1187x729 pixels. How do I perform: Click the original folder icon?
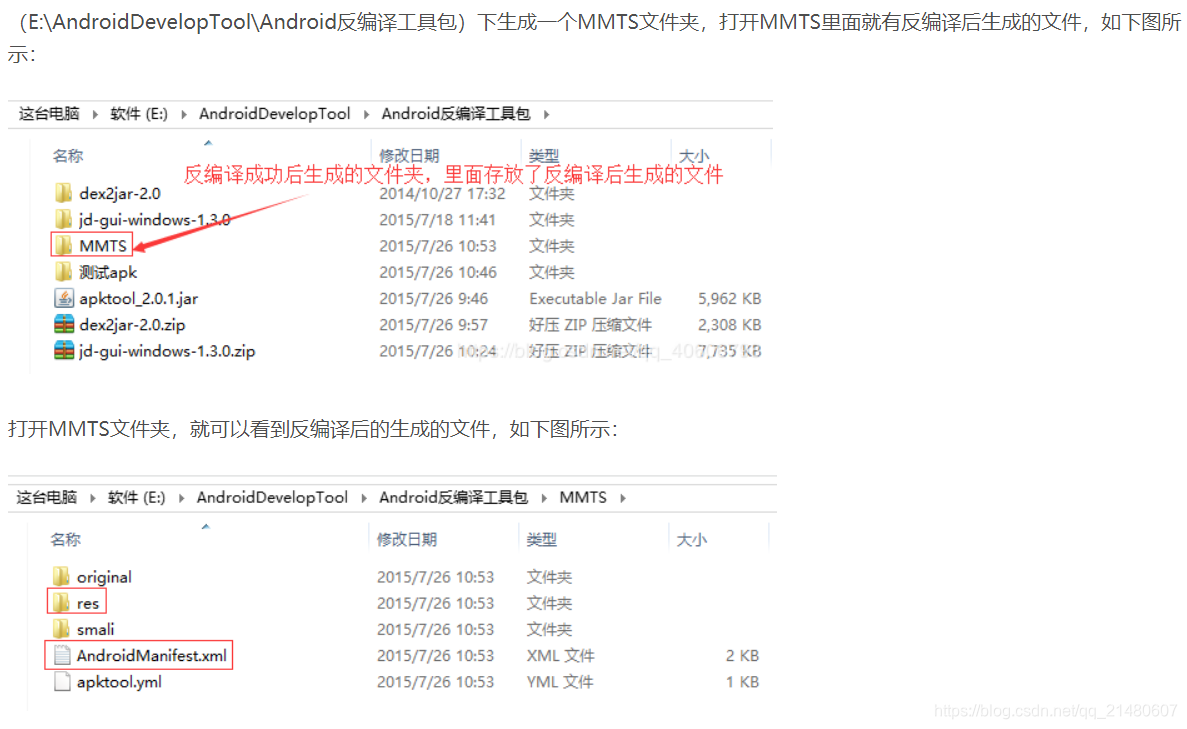coord(61,577)
